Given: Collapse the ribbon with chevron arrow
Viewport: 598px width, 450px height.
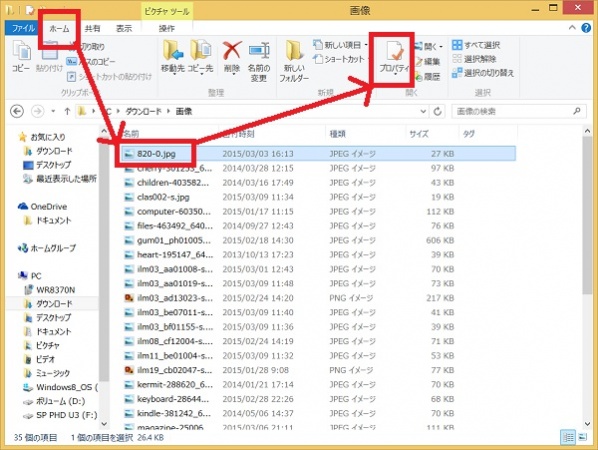Looking at the screenshot, I should pyautogui.click(x=572, y=27).
